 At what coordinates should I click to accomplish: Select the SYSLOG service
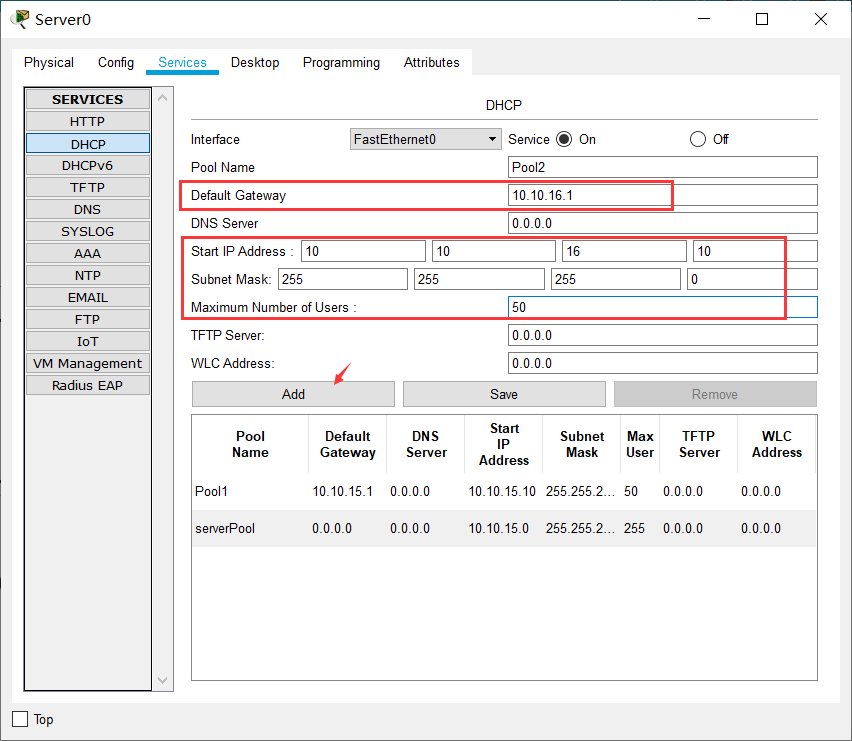(x=87, y=231)
